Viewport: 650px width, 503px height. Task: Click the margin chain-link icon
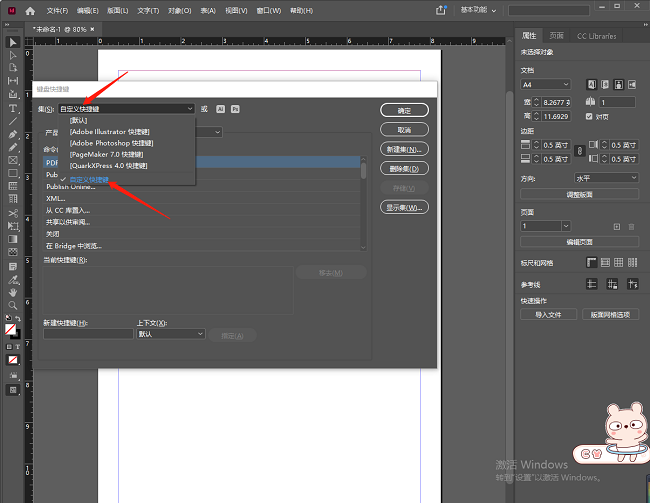[580, 153]
